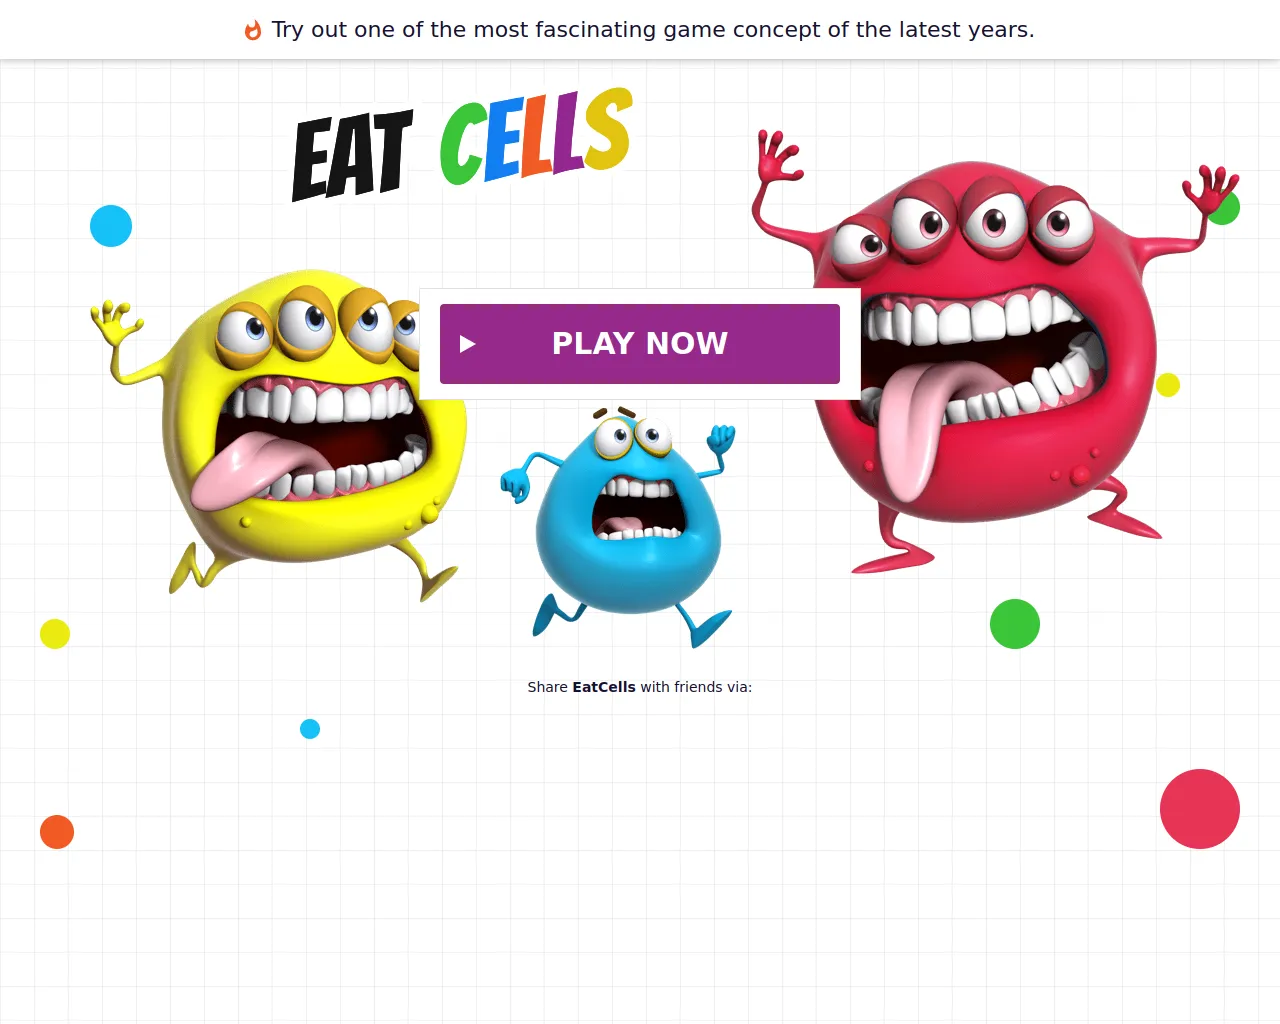Click the small yellow dot beside red monster
Viewport: 1280px width, 1024px height.
1168,385
